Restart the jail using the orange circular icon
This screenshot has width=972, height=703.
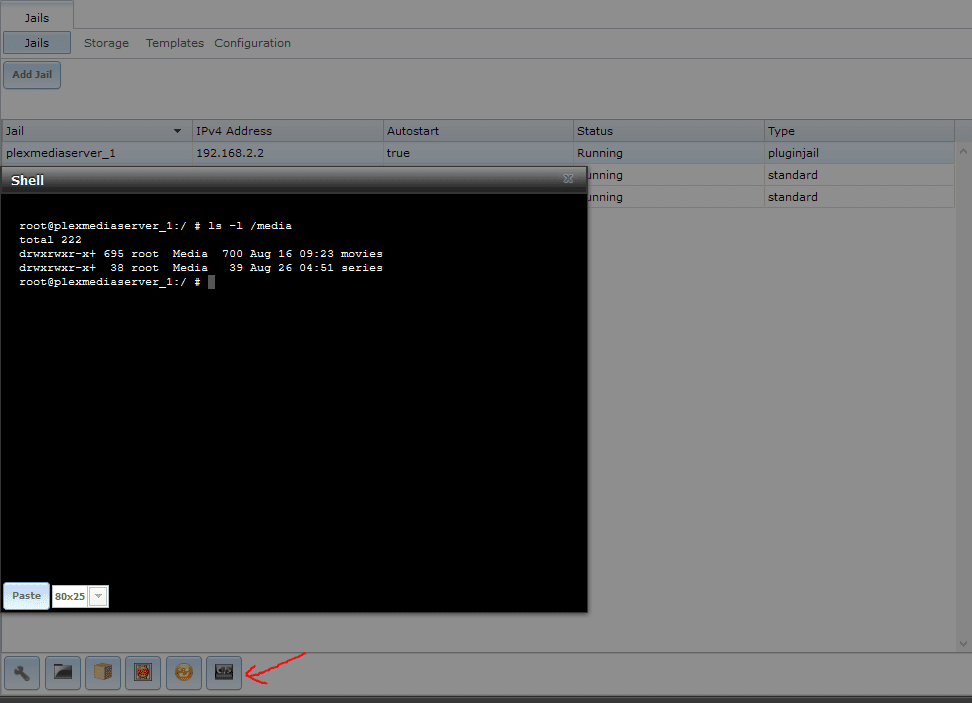[183, 673]
